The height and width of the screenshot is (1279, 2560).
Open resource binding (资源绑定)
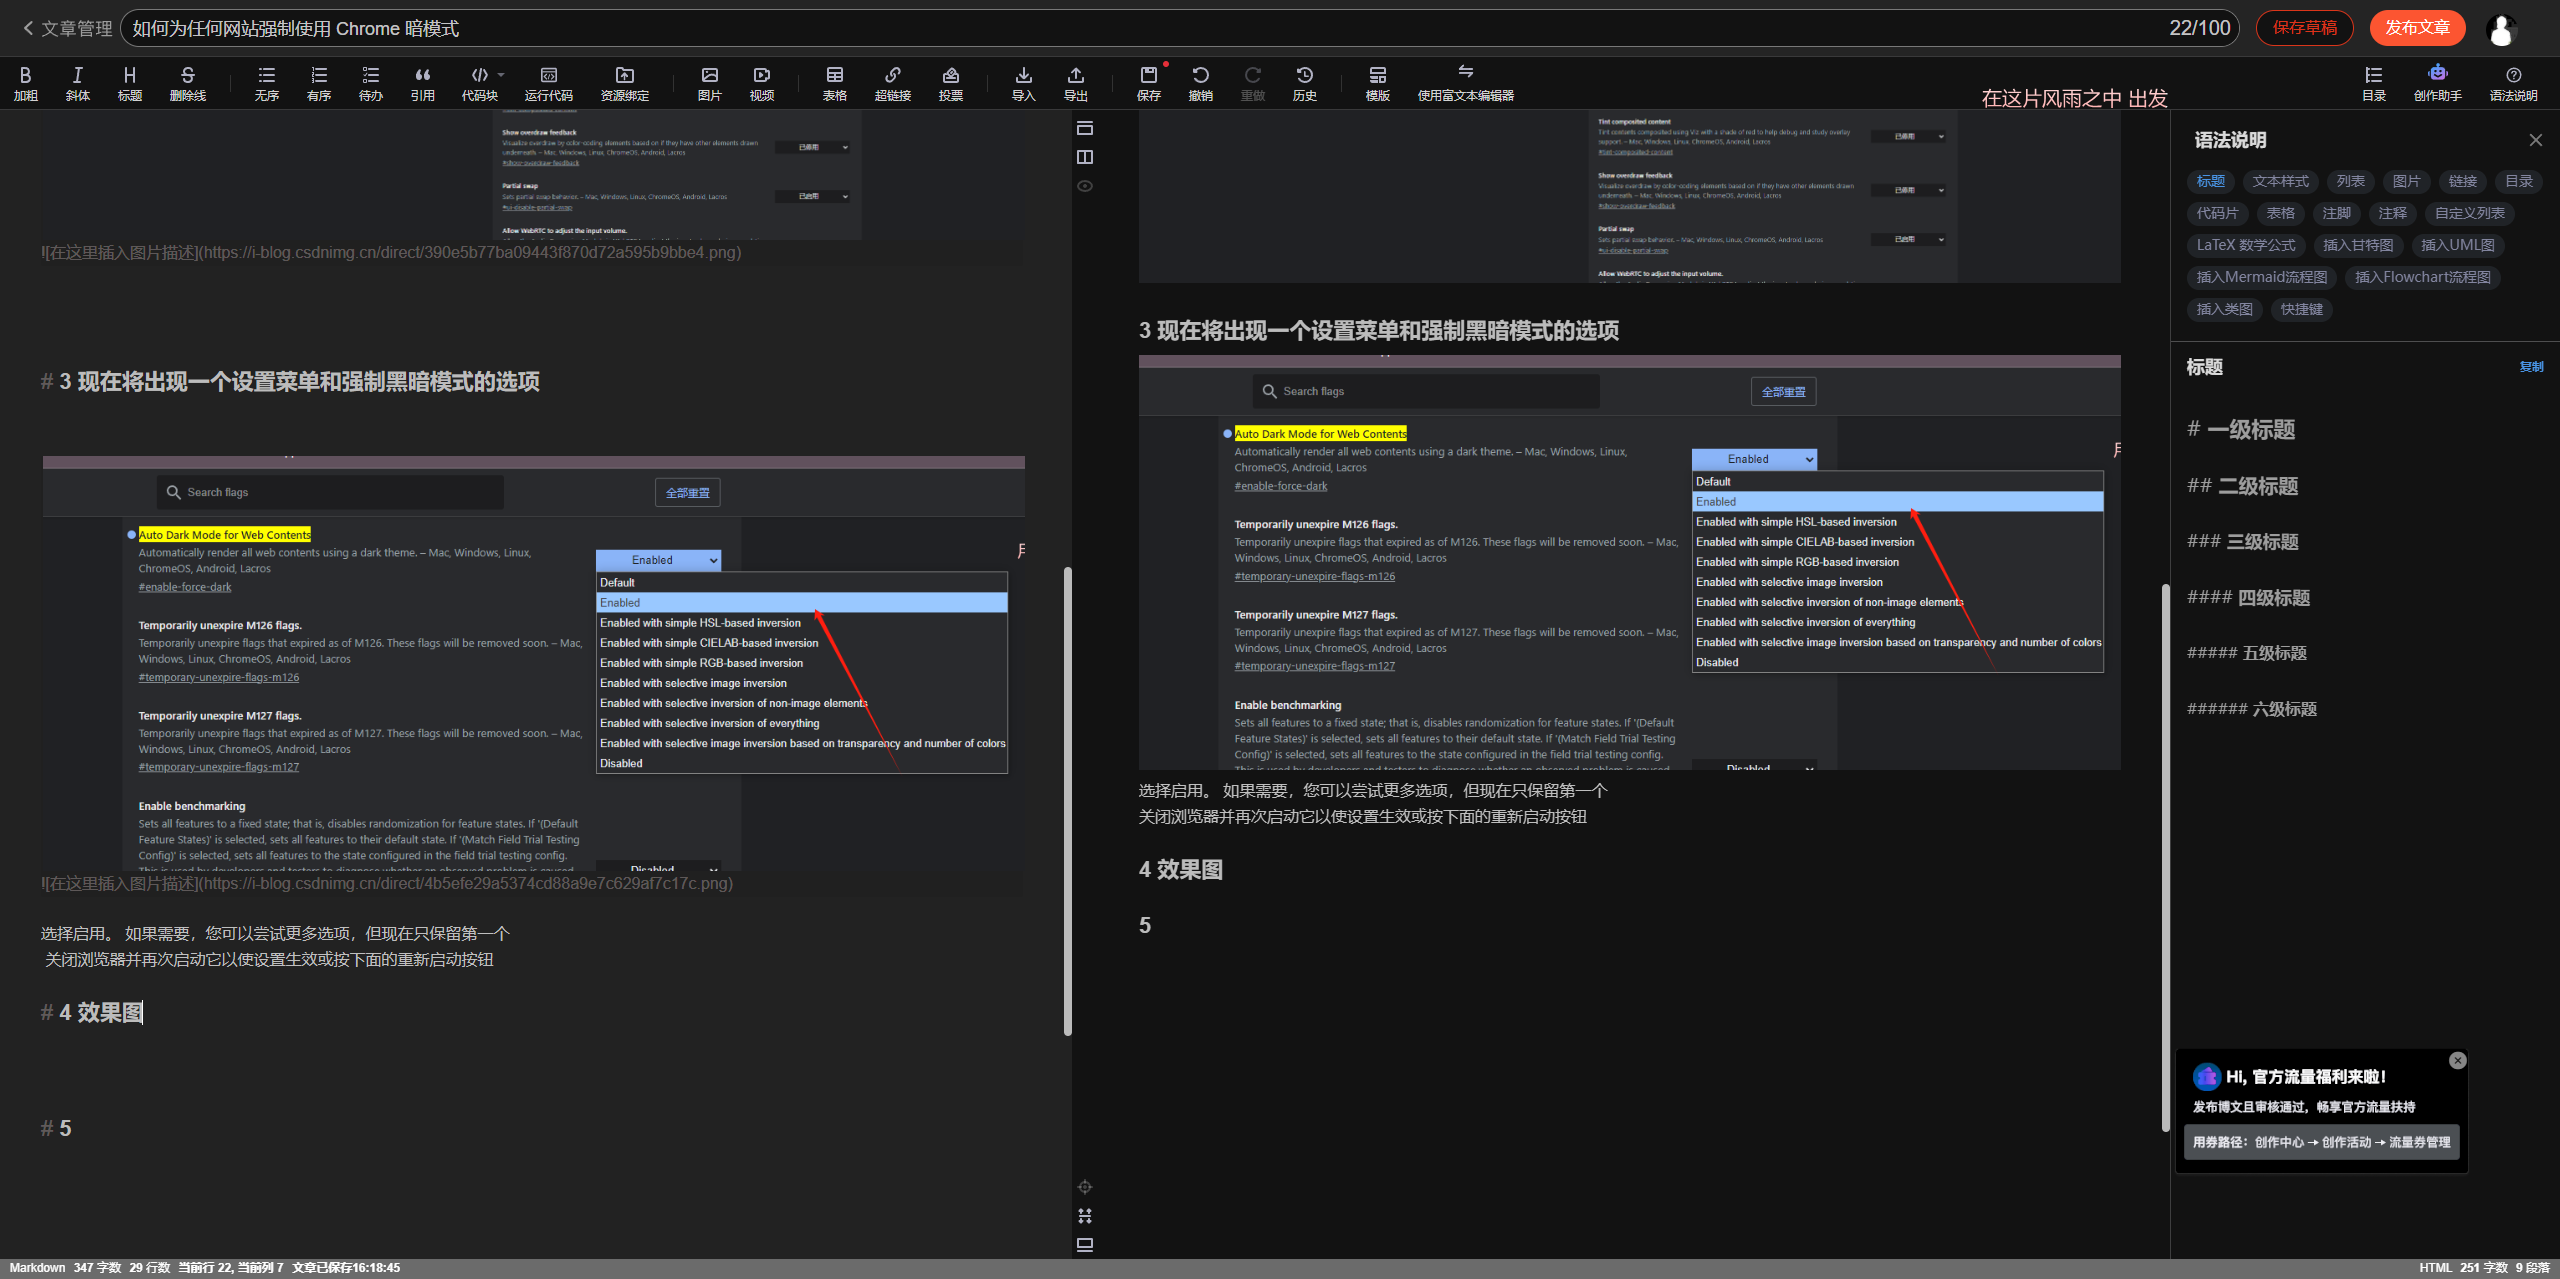click(x=625, y=84)
